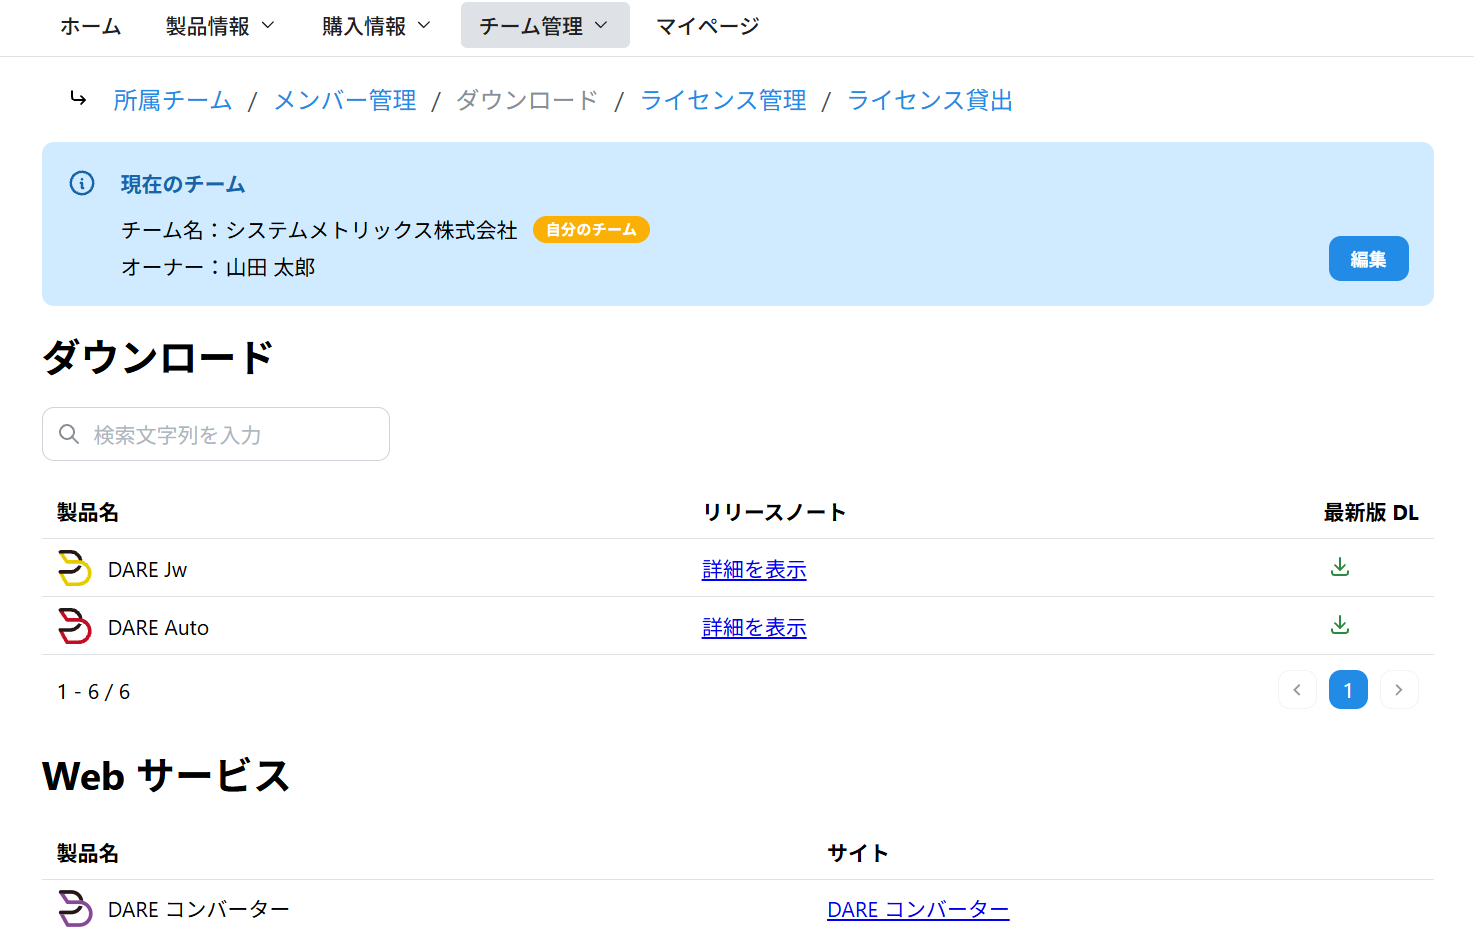
Task: Click the breadcrumb arrow icon
Action: point(78,99)
